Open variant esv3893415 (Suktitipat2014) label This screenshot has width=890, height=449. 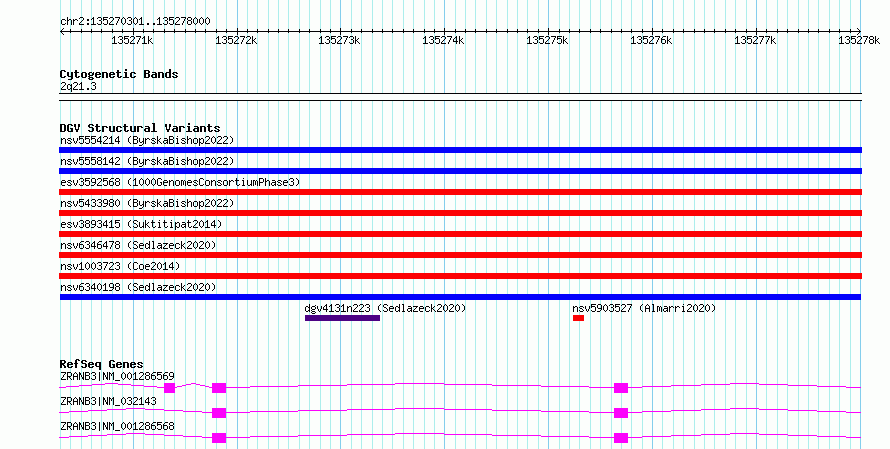[x=141, y=224]
